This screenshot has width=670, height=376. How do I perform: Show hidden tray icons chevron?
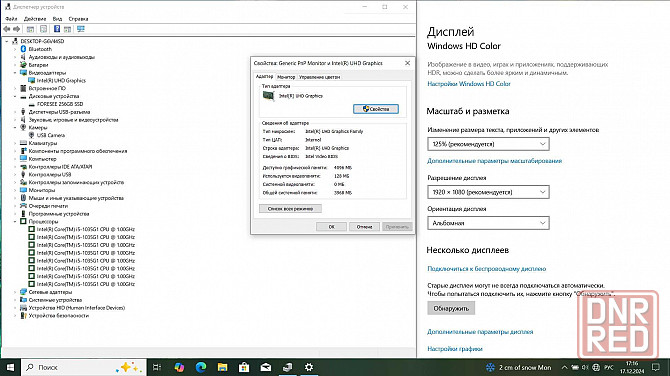(564, 367)
